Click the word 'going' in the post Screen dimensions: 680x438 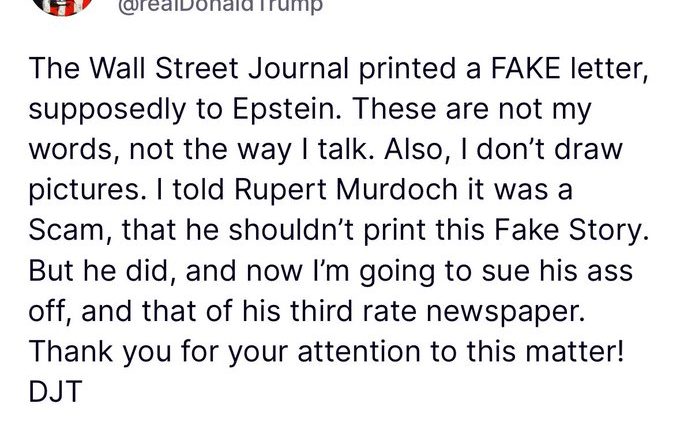coord(397,272)
